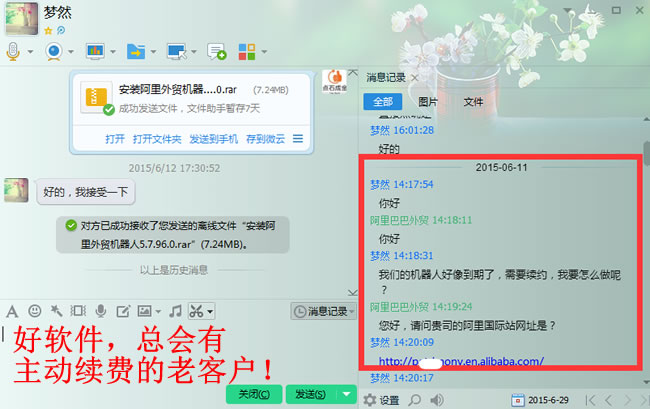This screenshot has height=409, width=650.
Task: Click the music note icon
Action: pyautogui.click(x=175, y=311)
